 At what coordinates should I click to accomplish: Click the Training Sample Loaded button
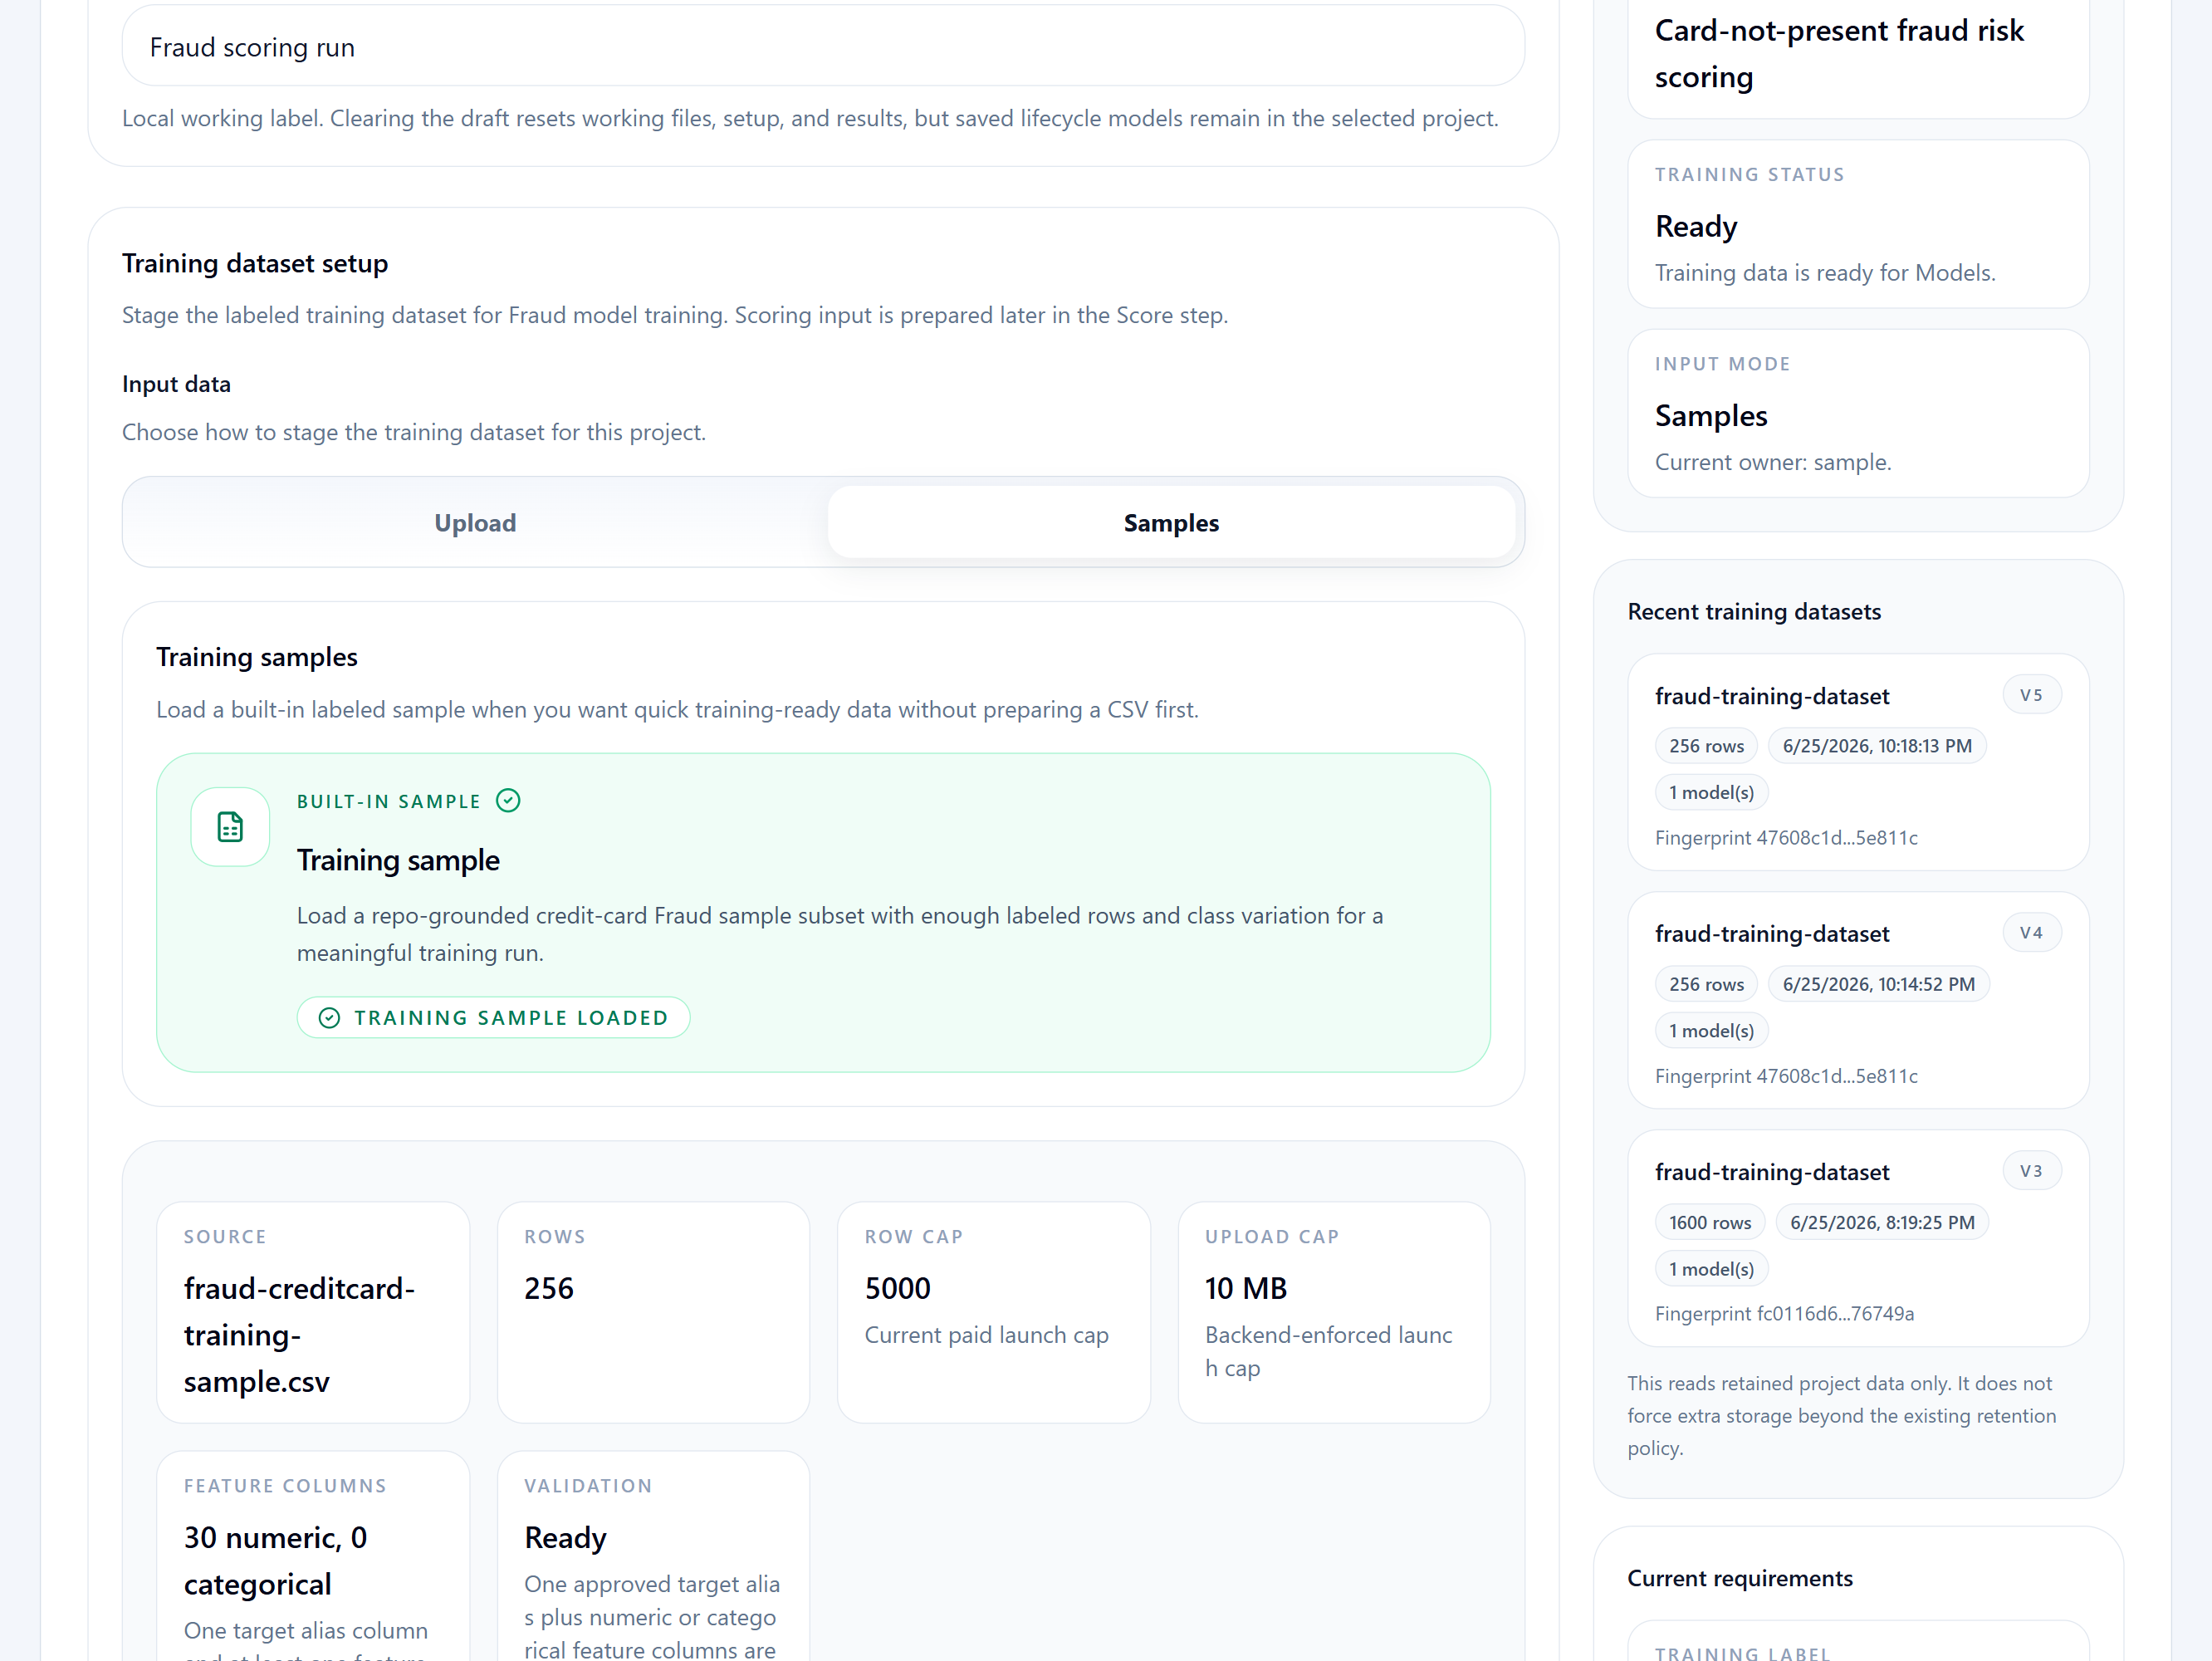point(493,1018)
